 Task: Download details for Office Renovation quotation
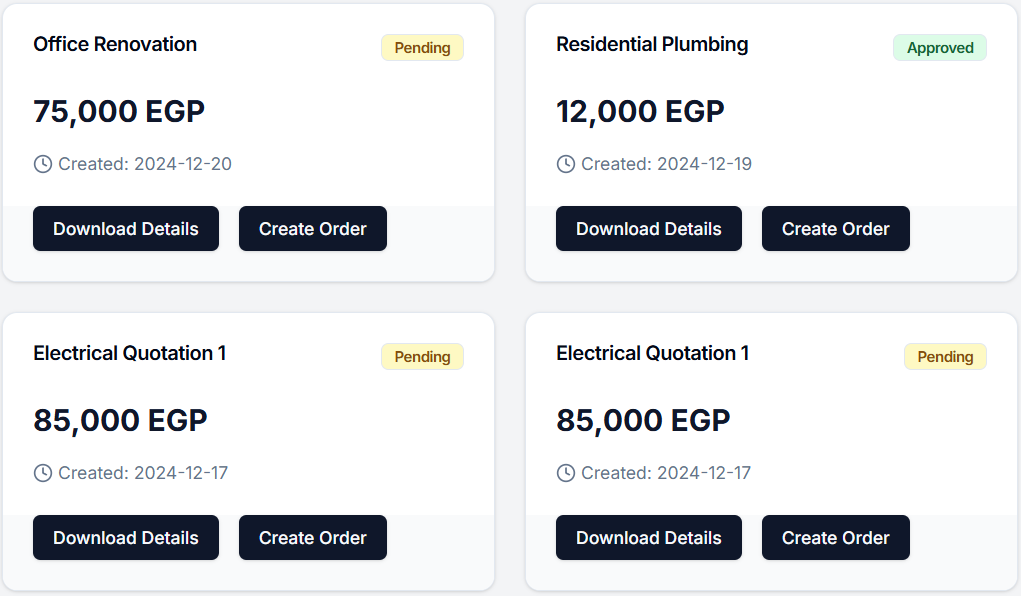coord(126,229)
